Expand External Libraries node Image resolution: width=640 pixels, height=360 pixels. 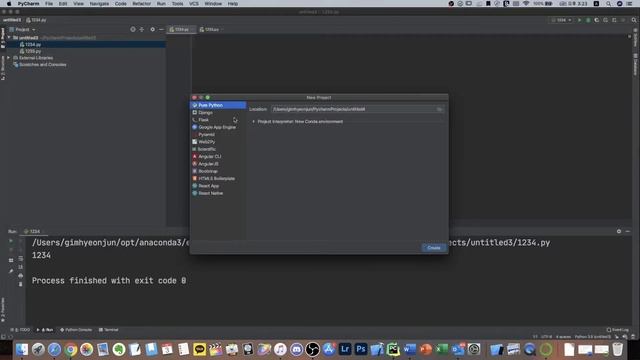point(9,58)
